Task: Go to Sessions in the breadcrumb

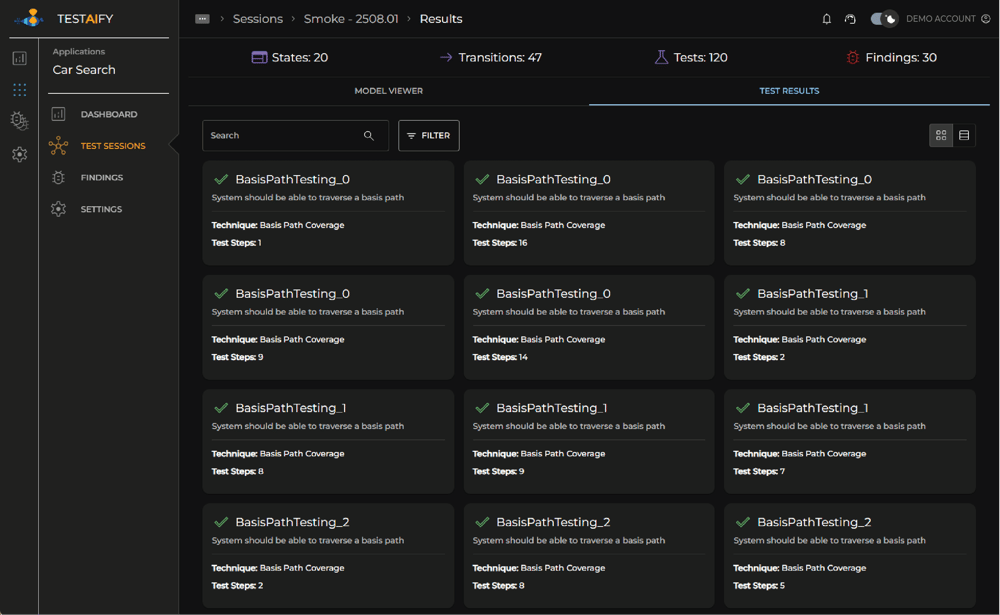Action: coord(257,19)
